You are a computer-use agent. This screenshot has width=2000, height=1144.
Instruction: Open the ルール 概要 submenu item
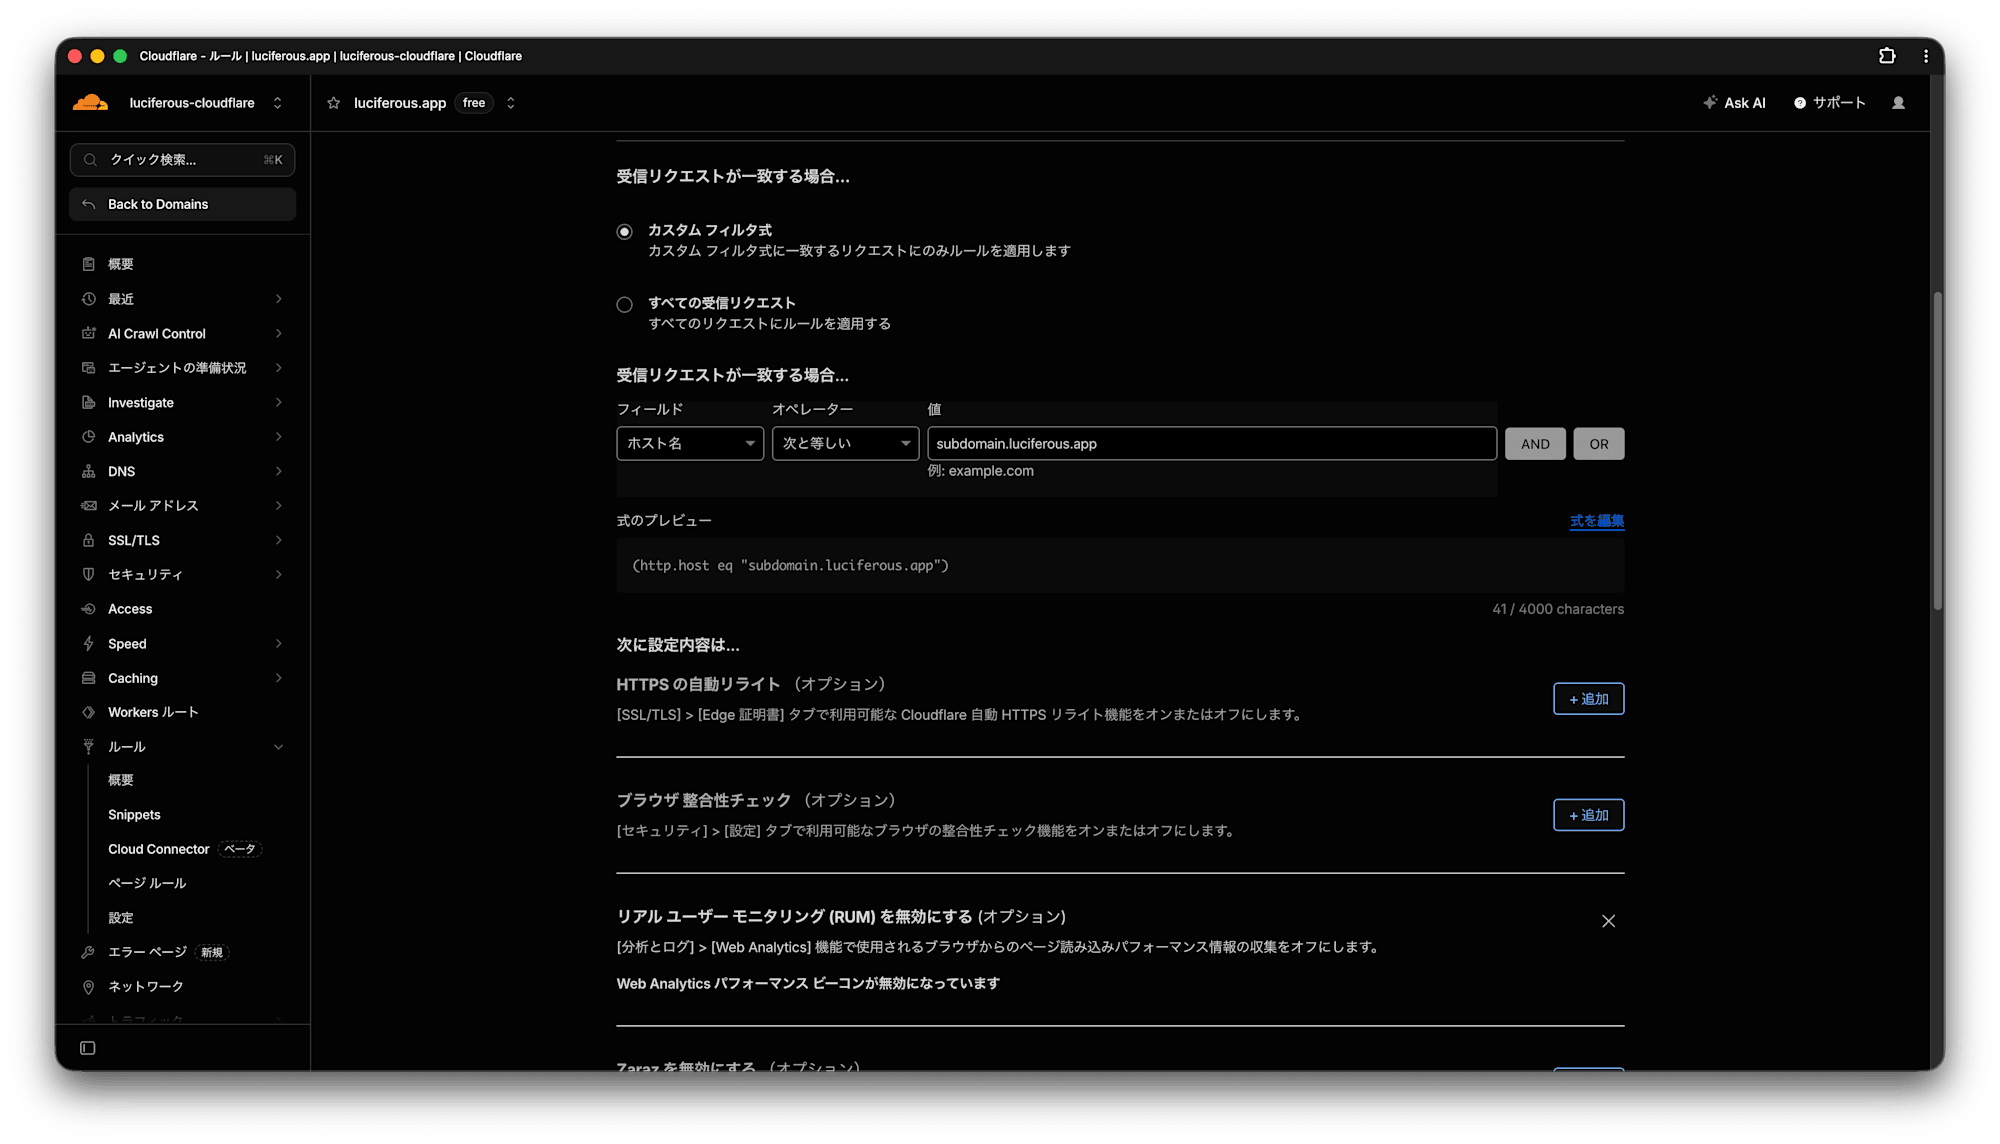121,780
